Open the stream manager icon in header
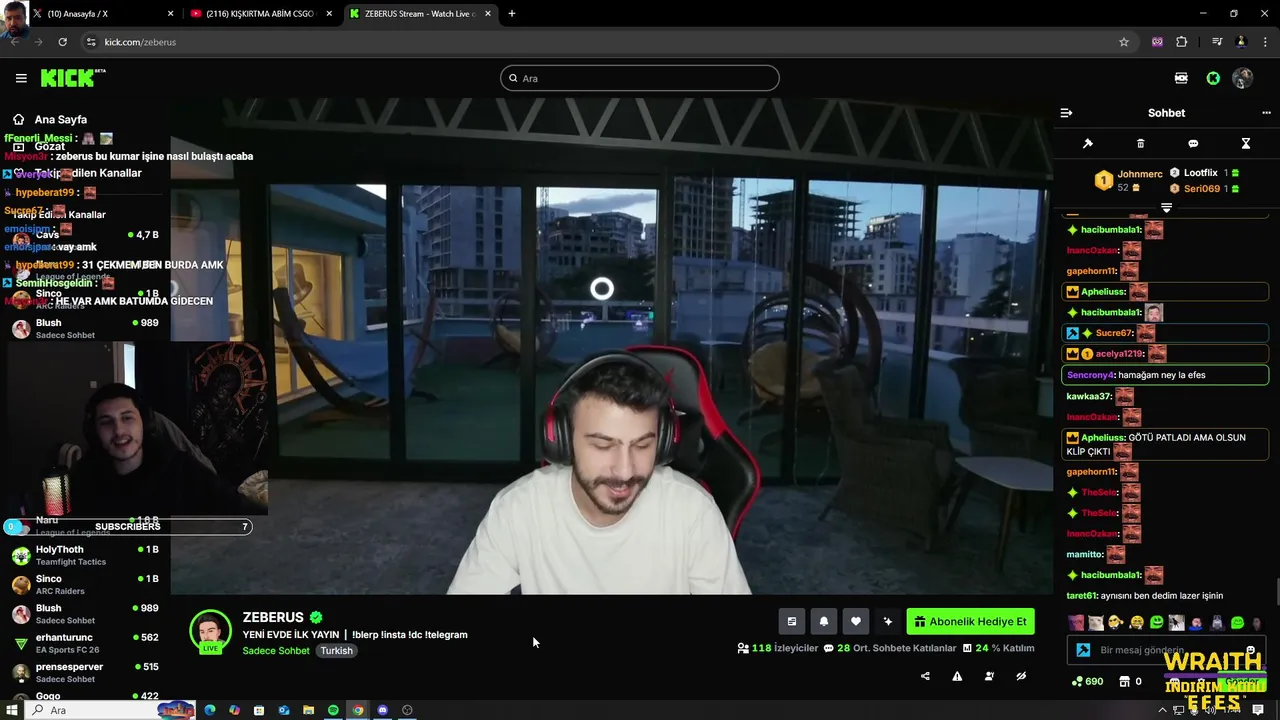 [1181, 78]
